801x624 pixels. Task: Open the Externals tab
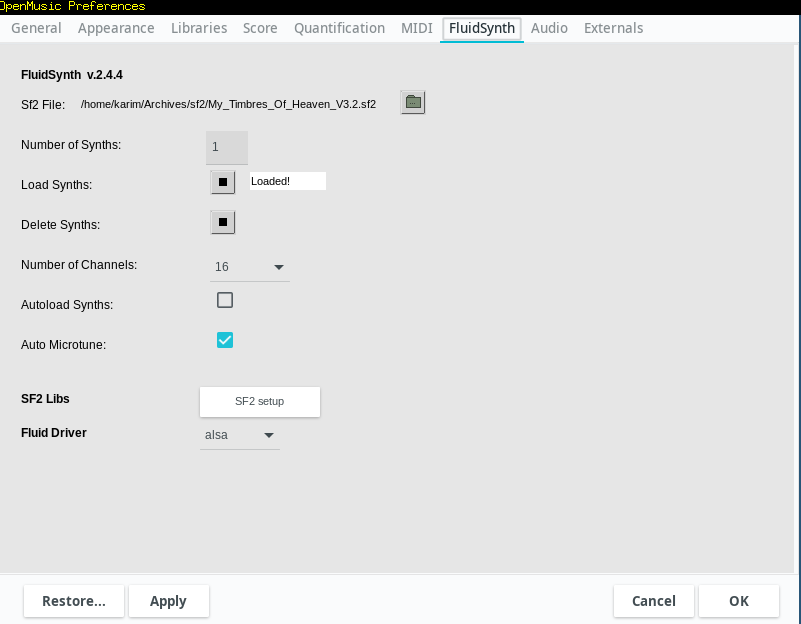(x=613, y=28)
